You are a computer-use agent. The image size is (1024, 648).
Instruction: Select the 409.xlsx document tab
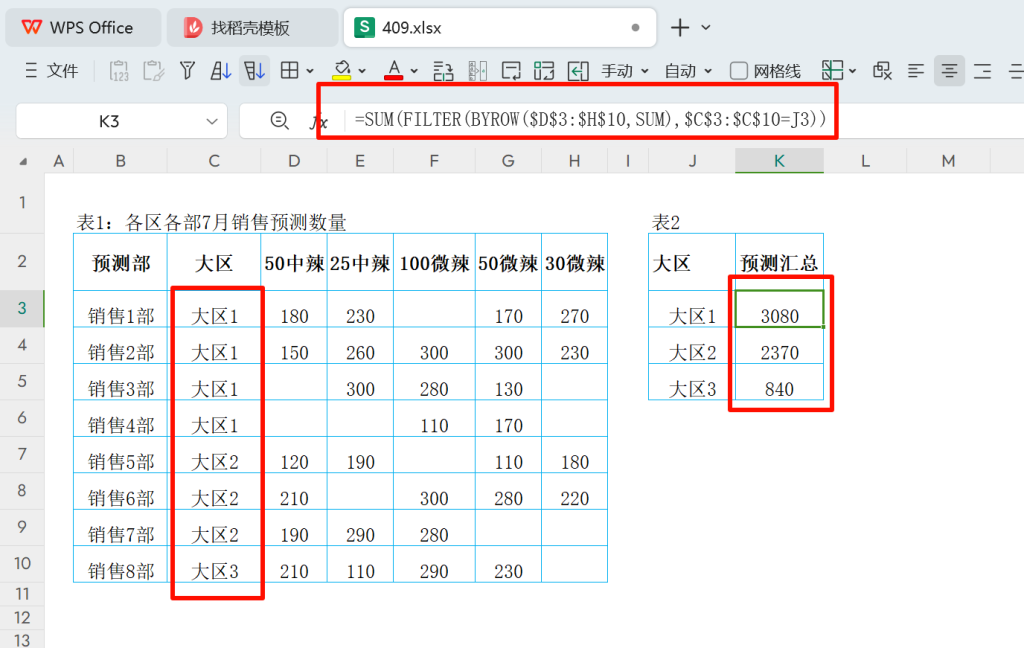pyautogui.click(x=500, y=27)
